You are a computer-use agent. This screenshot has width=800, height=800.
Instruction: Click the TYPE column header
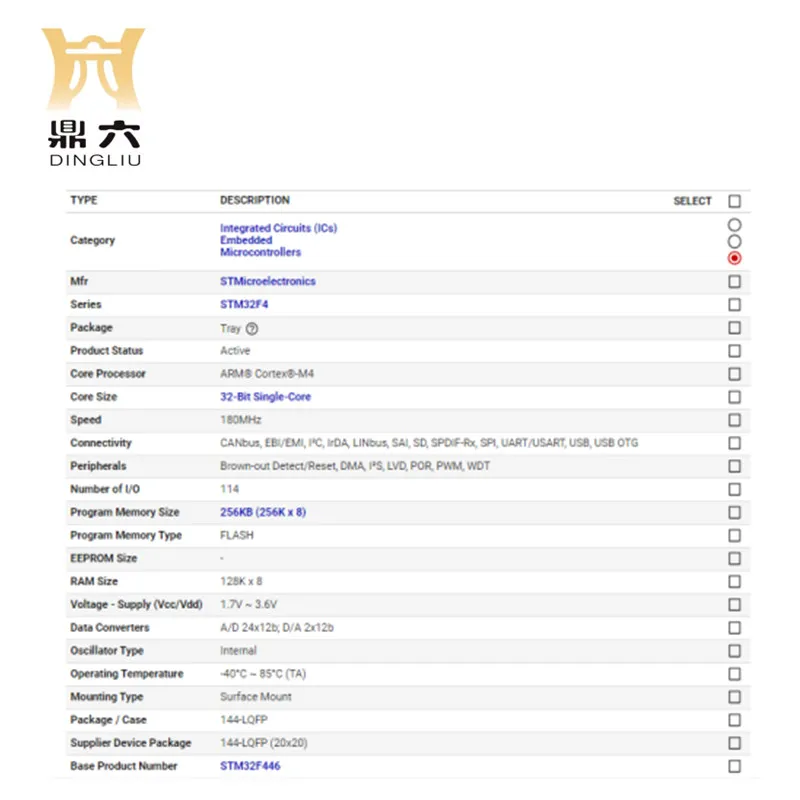point(84,200)
